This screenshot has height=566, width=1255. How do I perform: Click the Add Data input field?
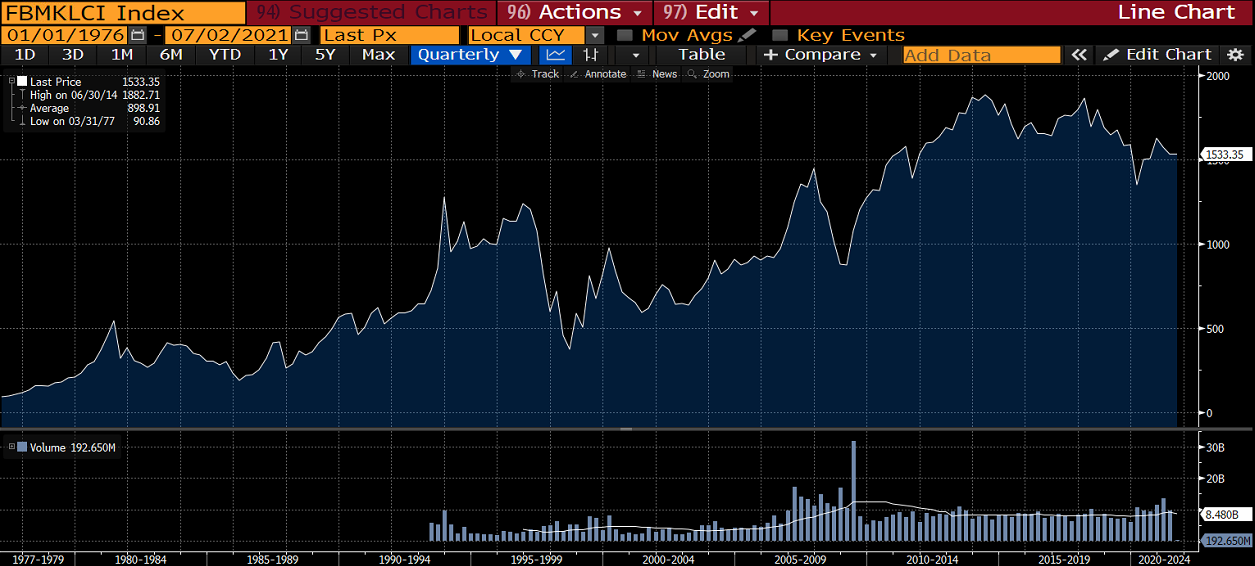[x=981, y=55]
